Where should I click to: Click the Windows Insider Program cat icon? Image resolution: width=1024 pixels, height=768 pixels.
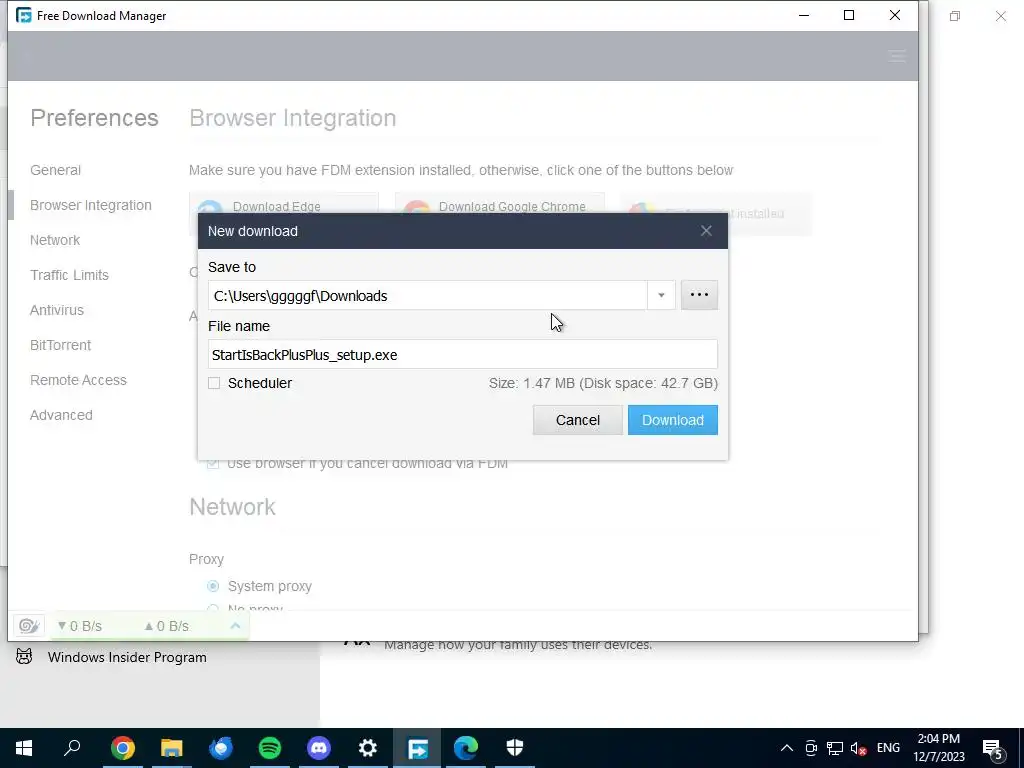24,657
